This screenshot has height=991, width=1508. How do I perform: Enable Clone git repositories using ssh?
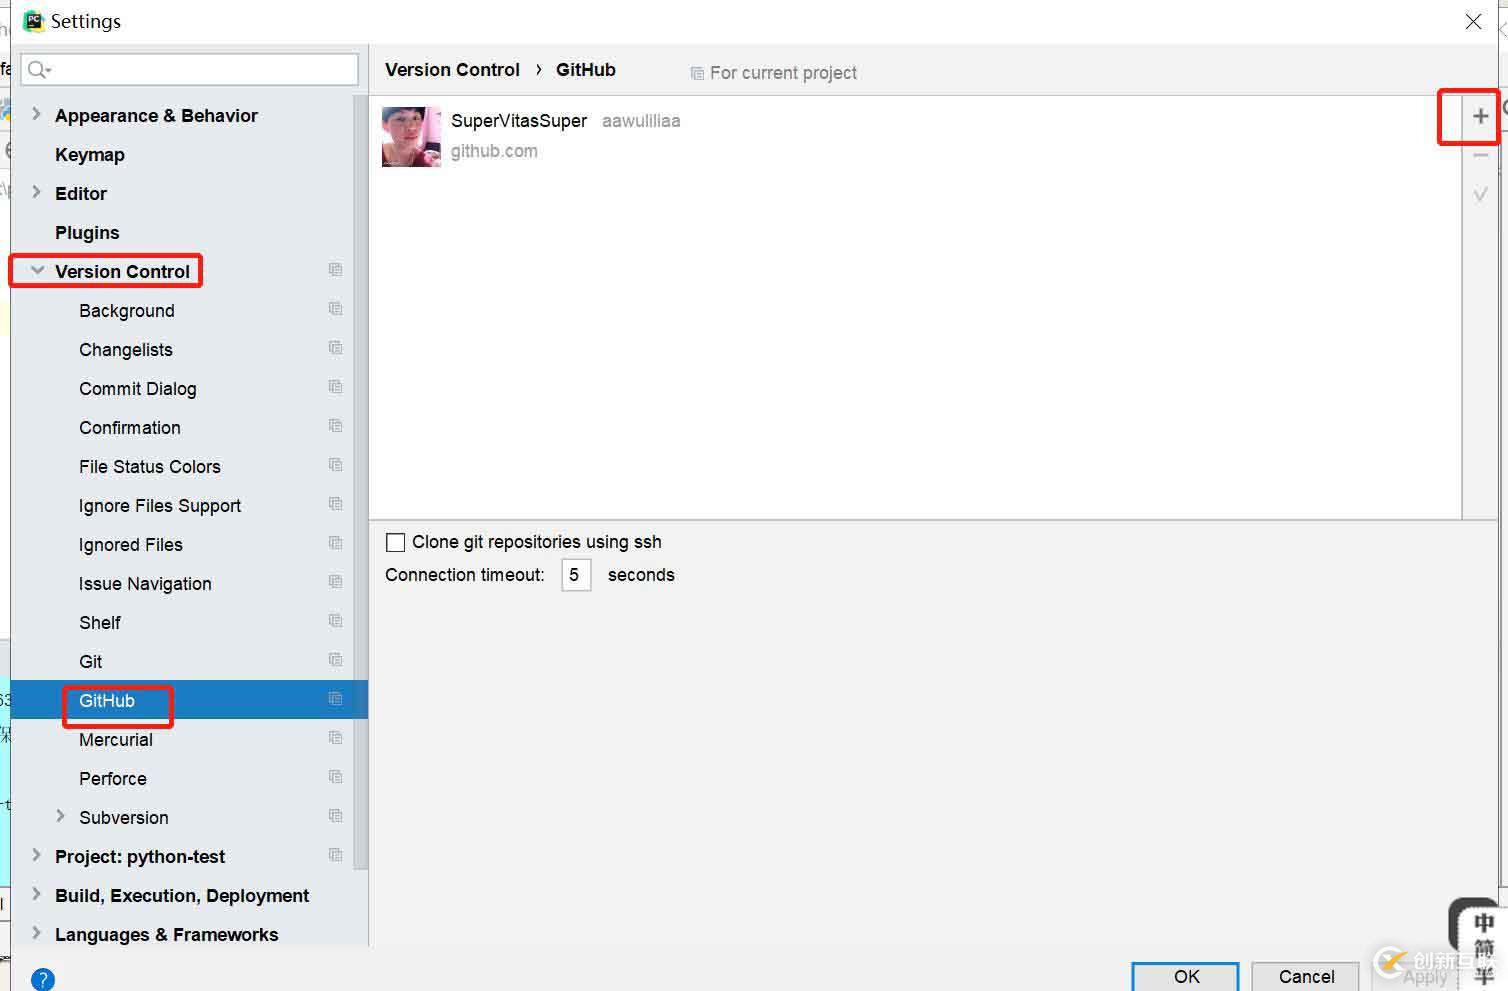click(x=396, y=542)
